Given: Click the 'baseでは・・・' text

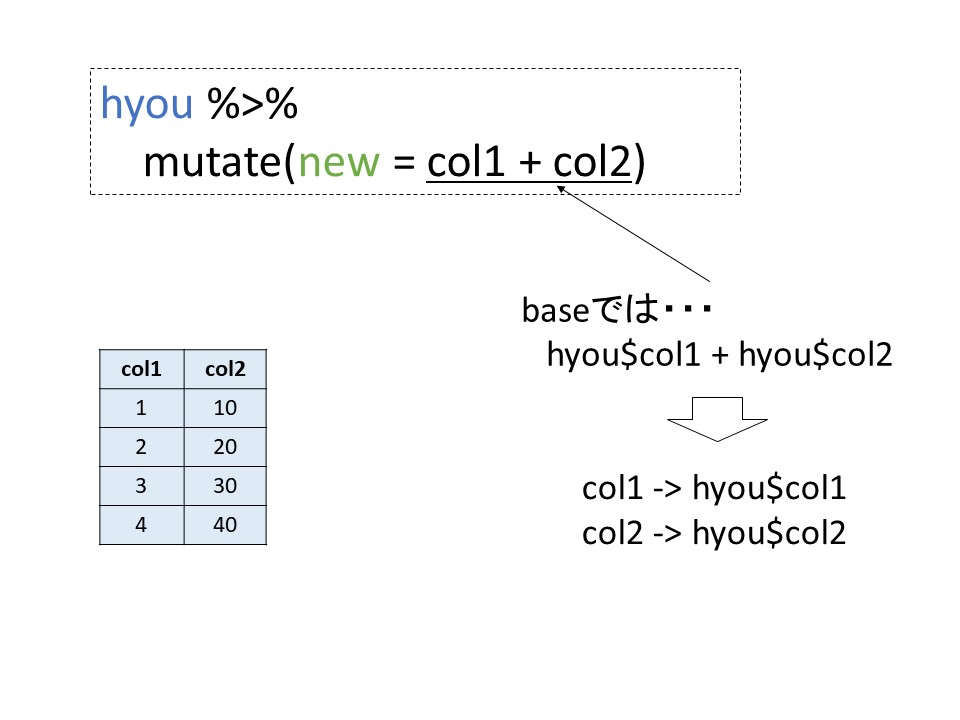Looking at the screenshot, I should (x=616, y=311).
